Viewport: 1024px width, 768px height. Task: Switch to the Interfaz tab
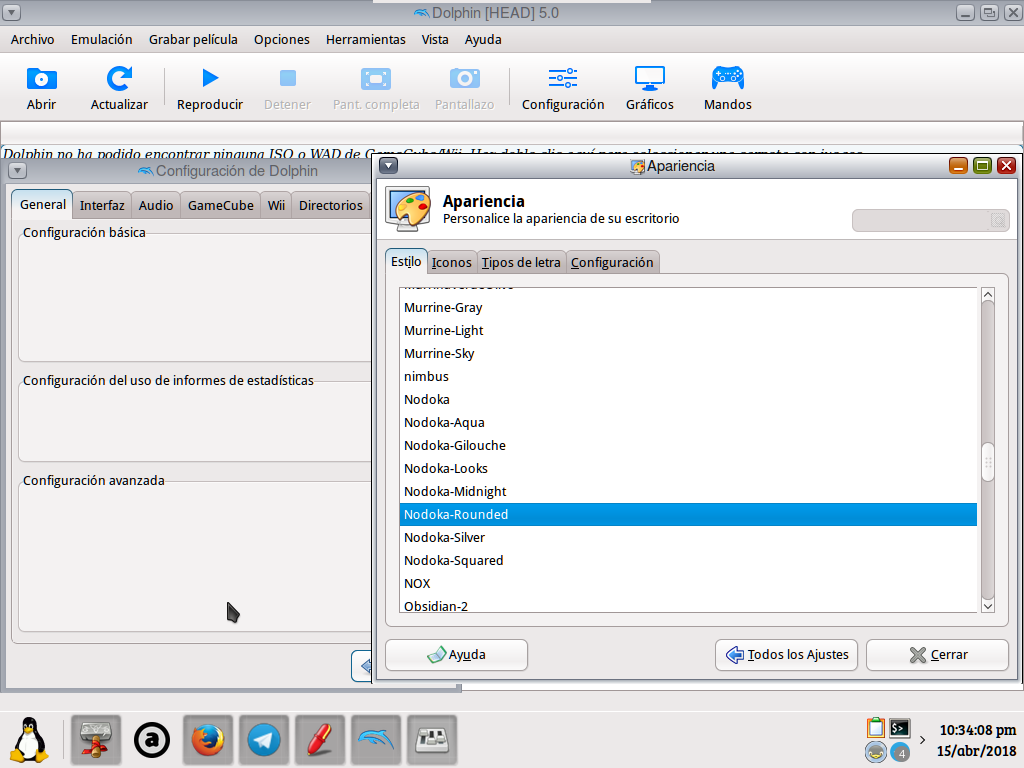[102, 205]
